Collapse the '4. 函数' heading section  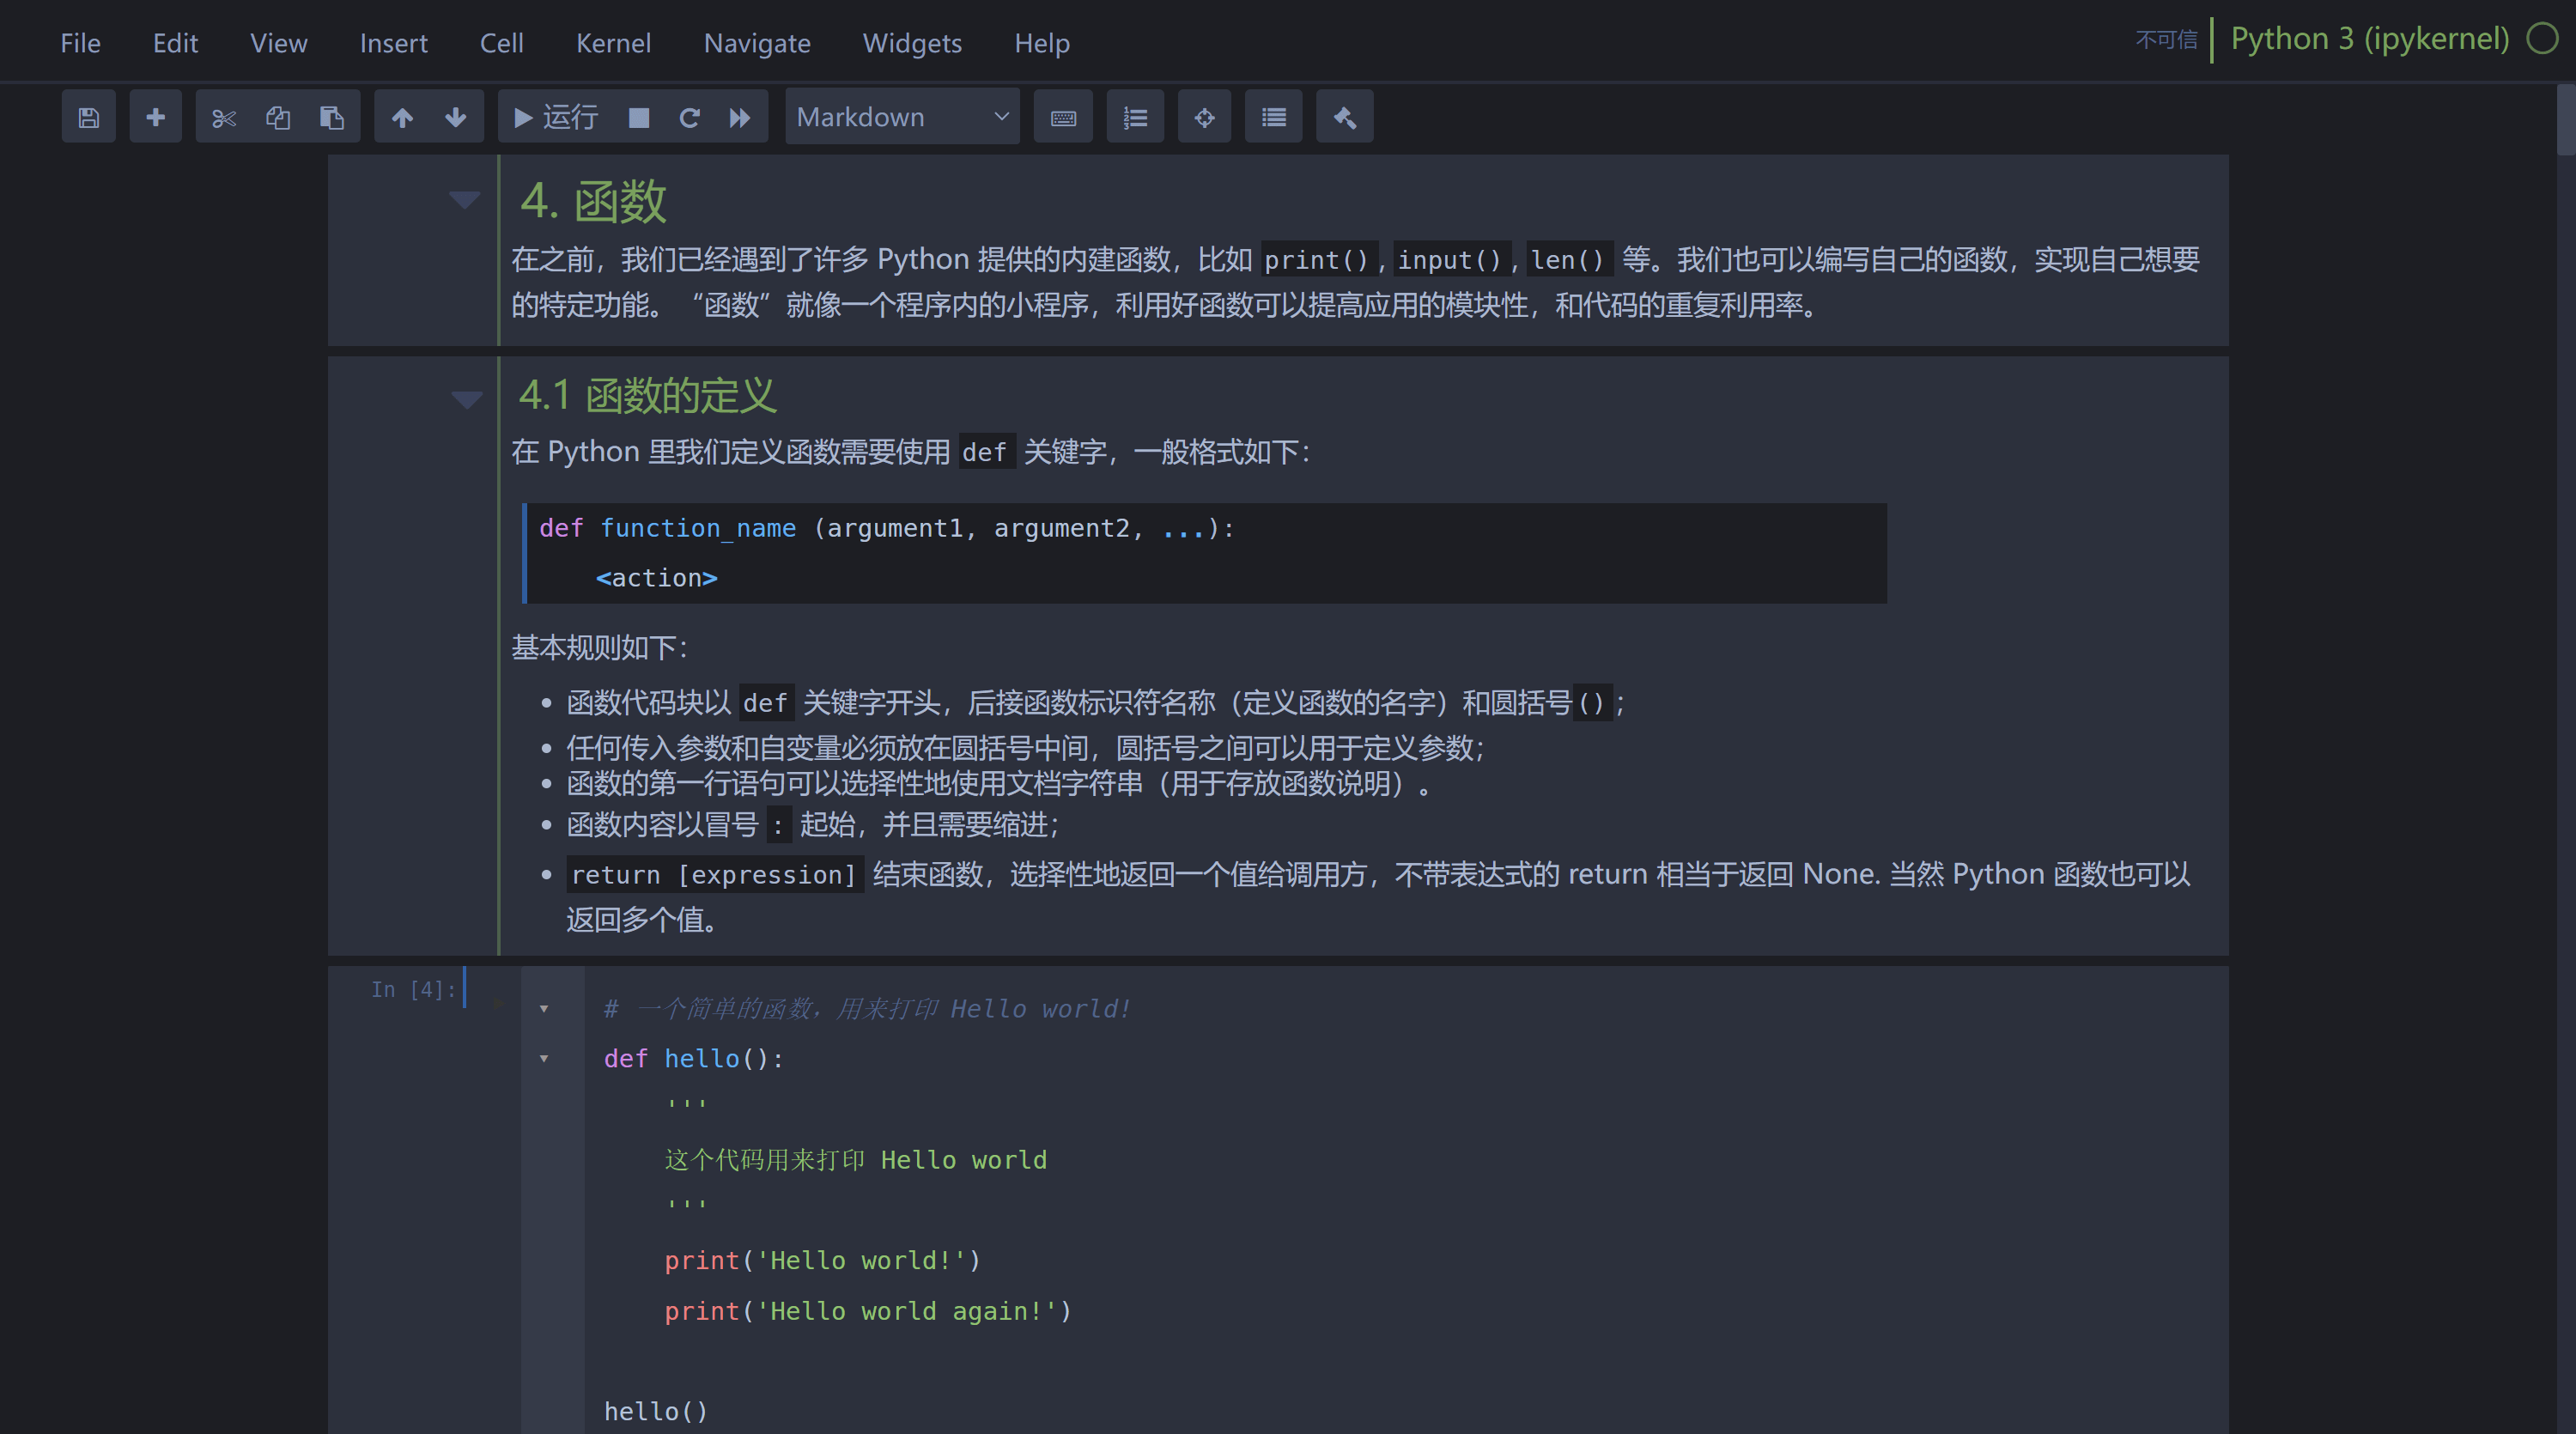pos(464,200)
